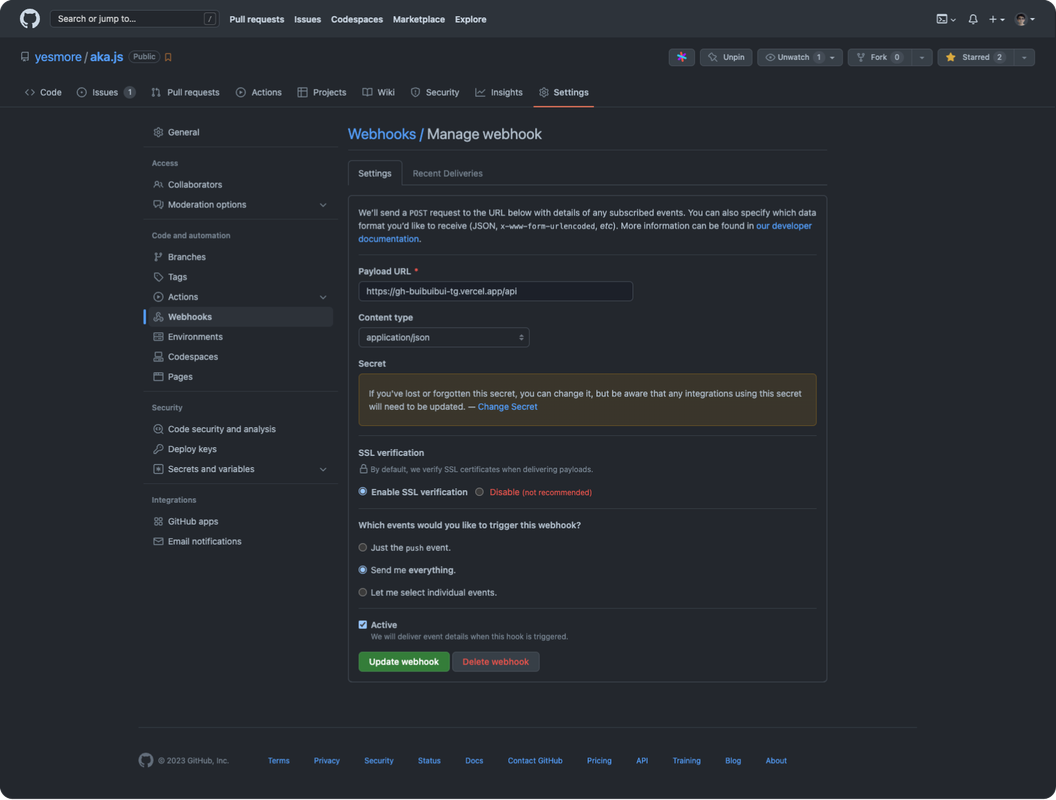Open Fork options dropdown arrow
This screenshot has width=1056, height=800.
coord(922,57)
